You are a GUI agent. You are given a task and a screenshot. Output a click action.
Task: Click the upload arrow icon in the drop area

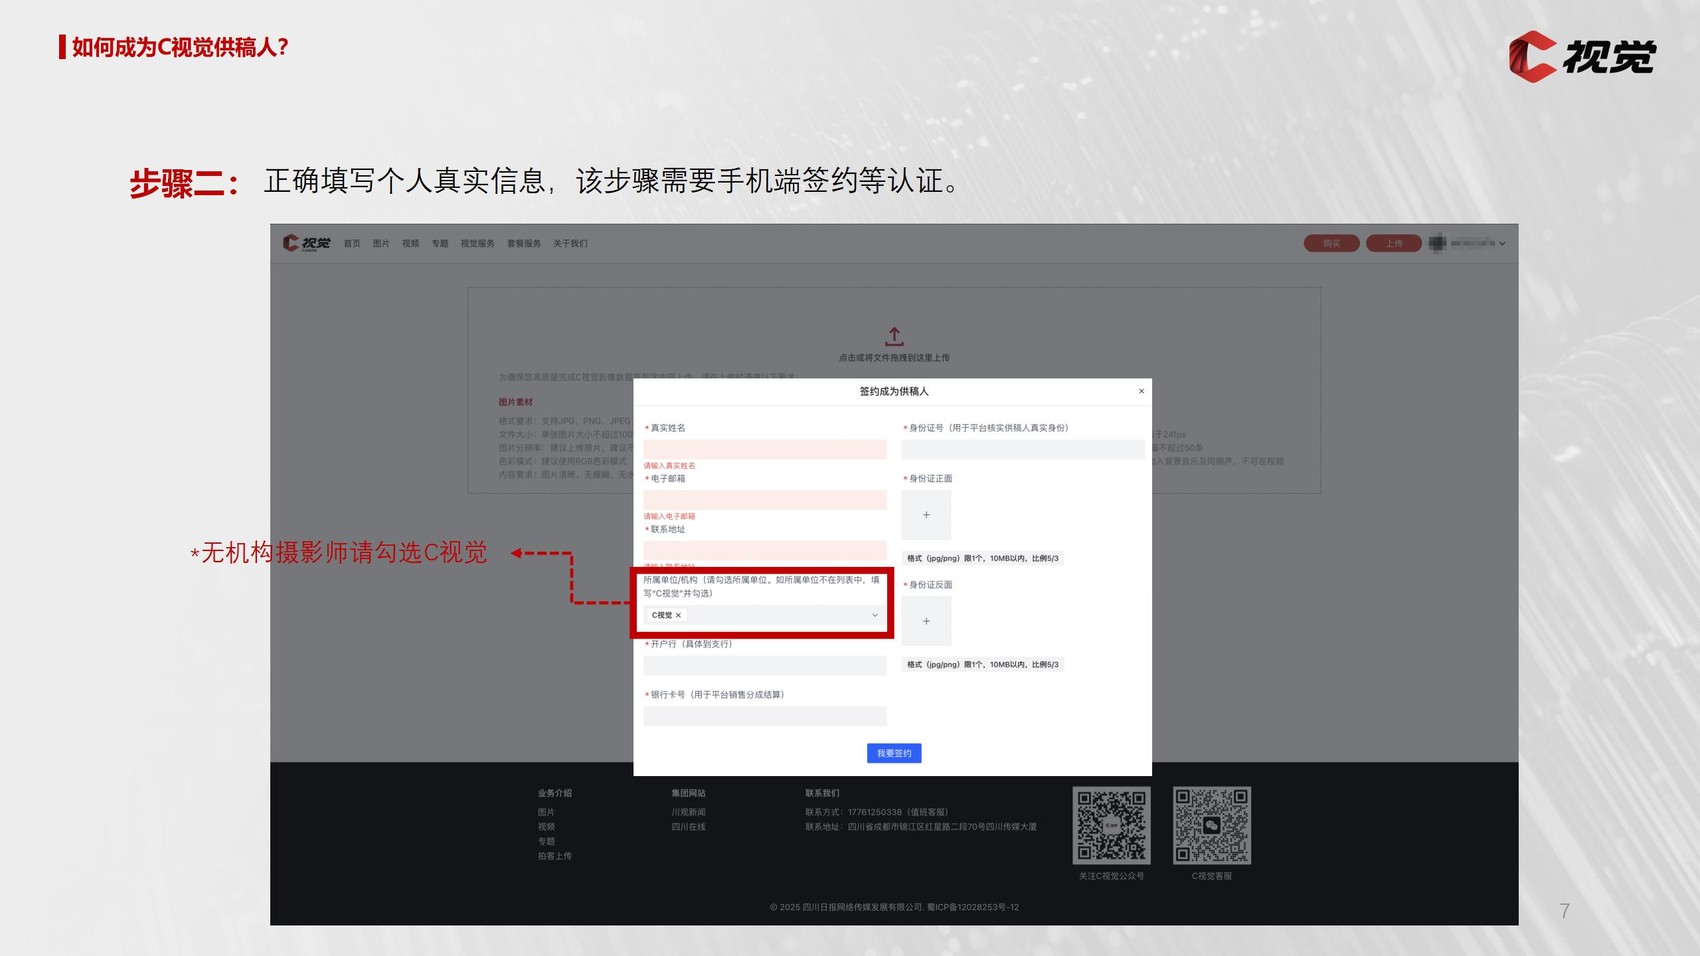tap(894, 337)
